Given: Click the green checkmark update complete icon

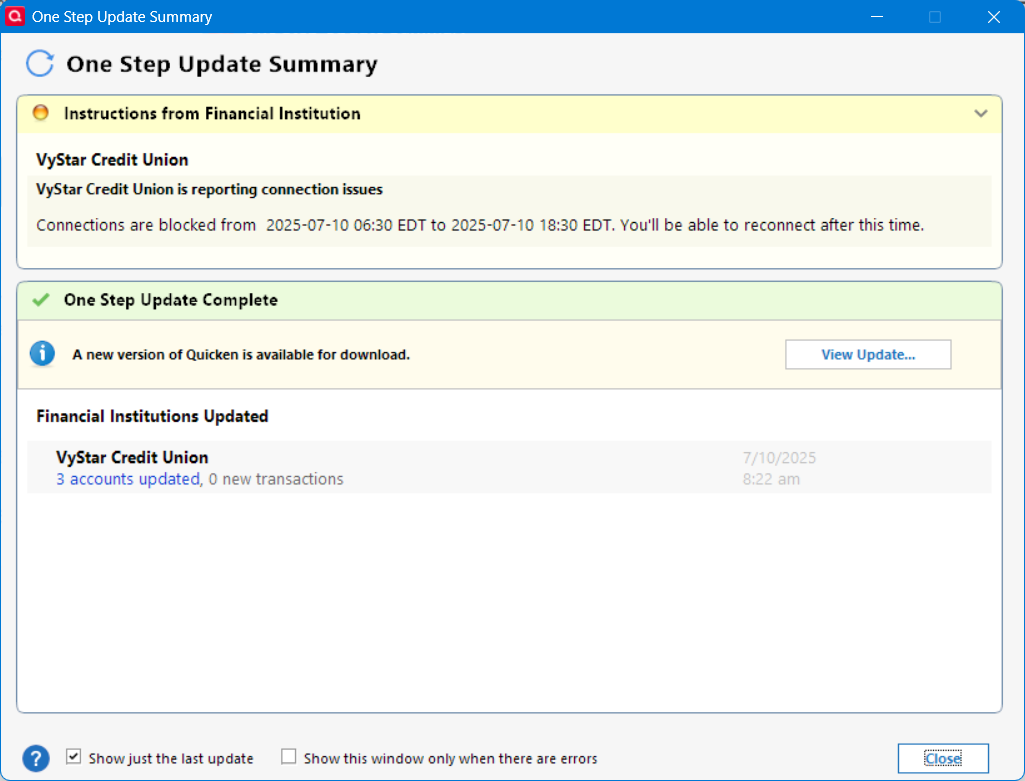Looking at the screenshot, I should 41,300.
